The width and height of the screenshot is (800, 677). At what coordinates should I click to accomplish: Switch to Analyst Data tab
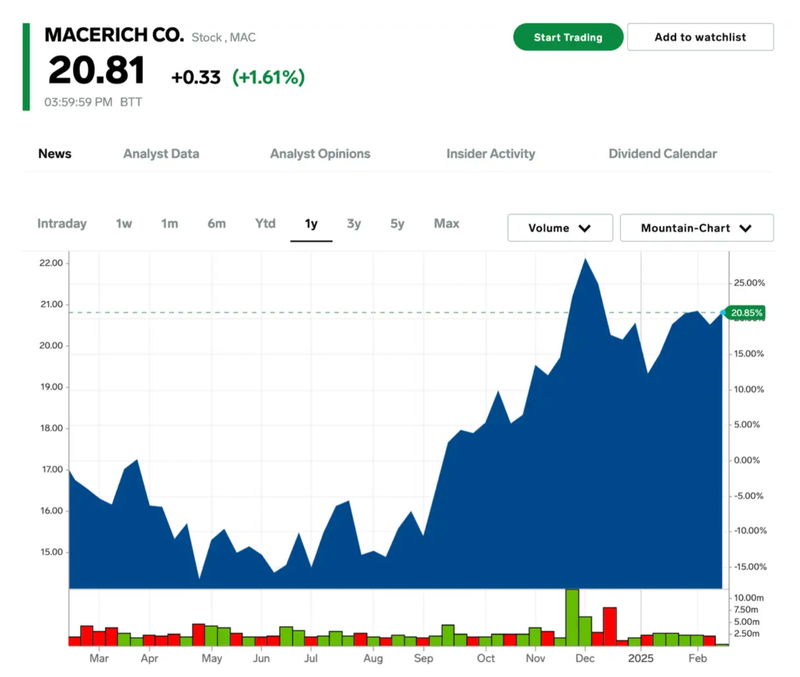point(161,154)
